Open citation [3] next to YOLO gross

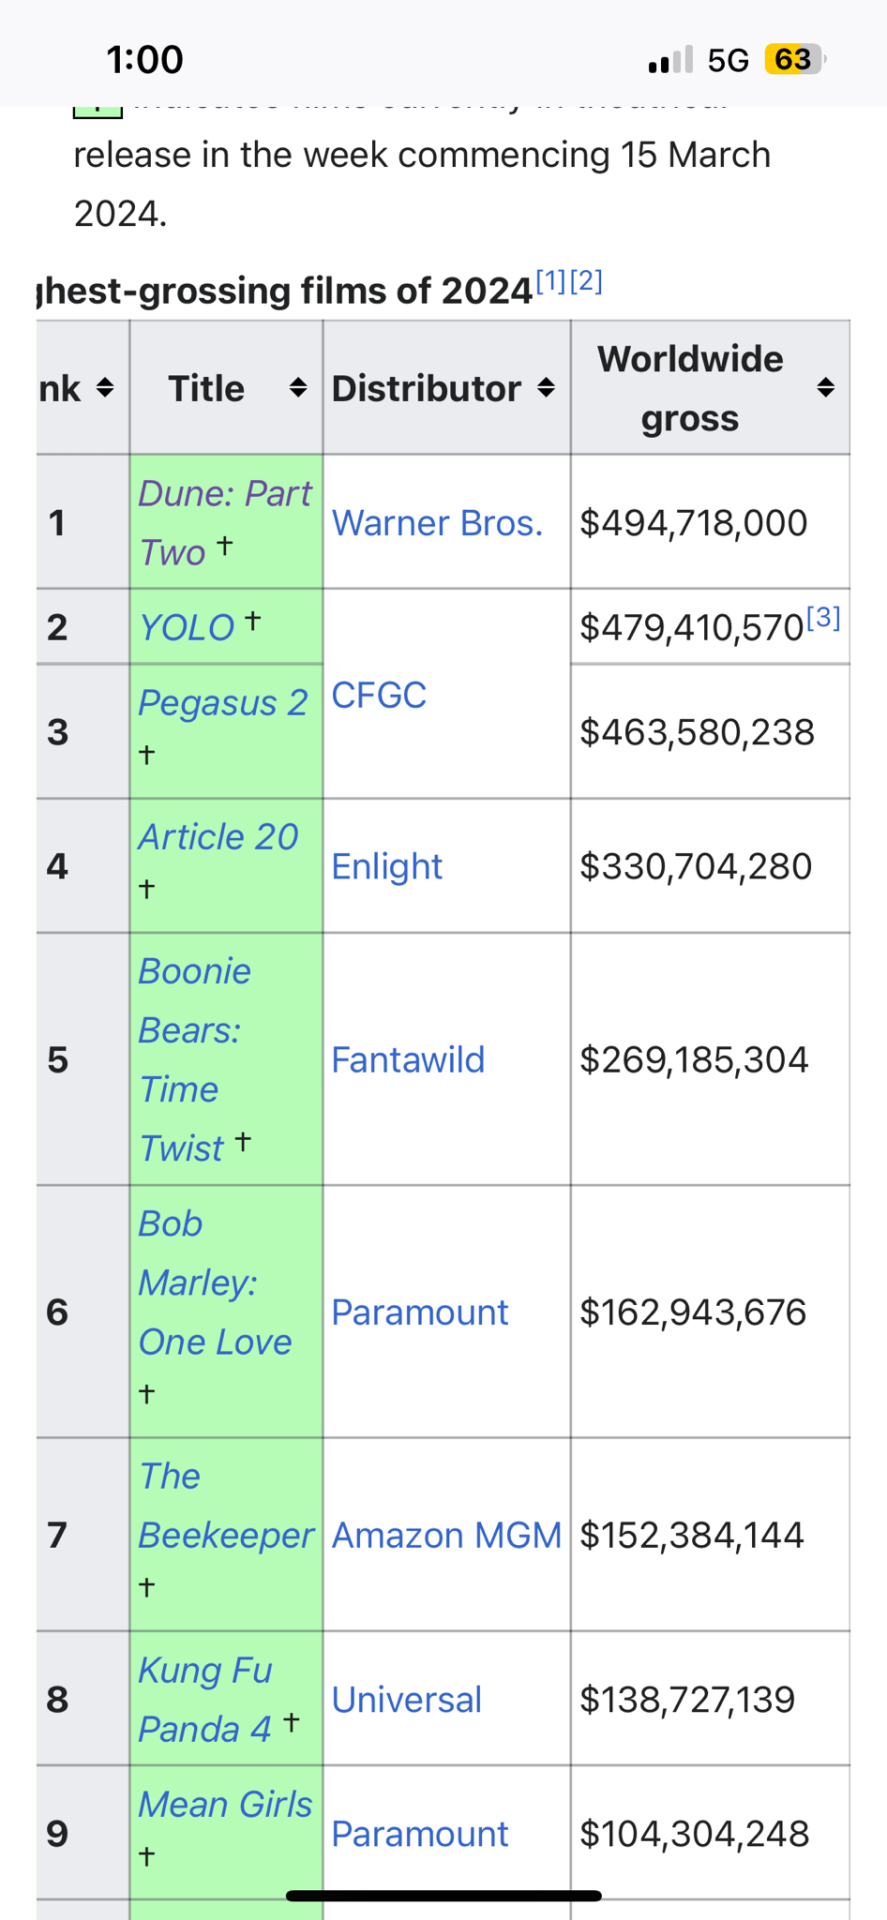pyautogui.click(x=823, y=618)
